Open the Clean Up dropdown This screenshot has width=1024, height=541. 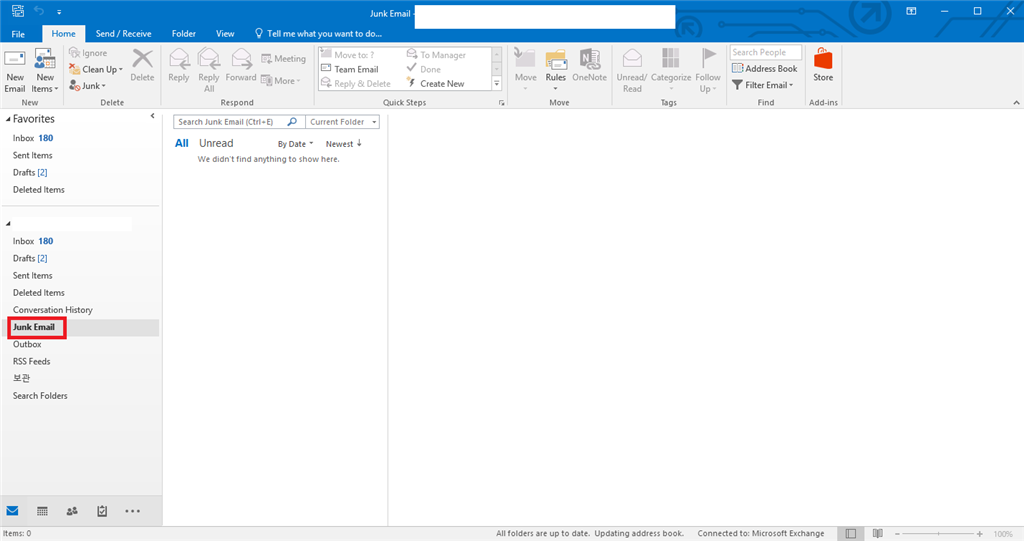pos(96,69)
